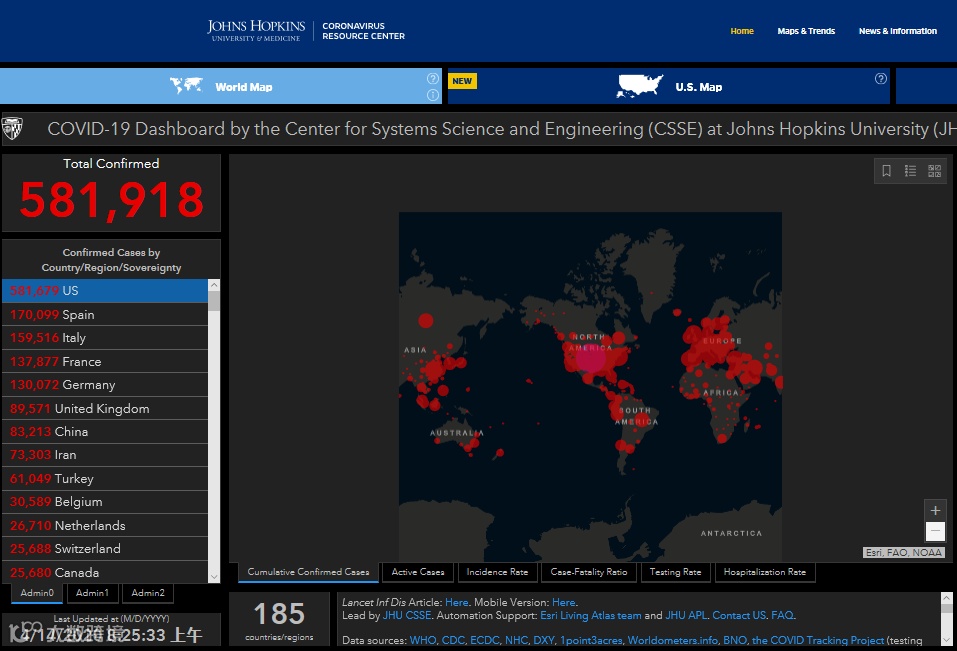This screenshot has width=957, height=651.
Task: Select Belgium in the country list
Action: pyautogui.click(x=105, y=502)
